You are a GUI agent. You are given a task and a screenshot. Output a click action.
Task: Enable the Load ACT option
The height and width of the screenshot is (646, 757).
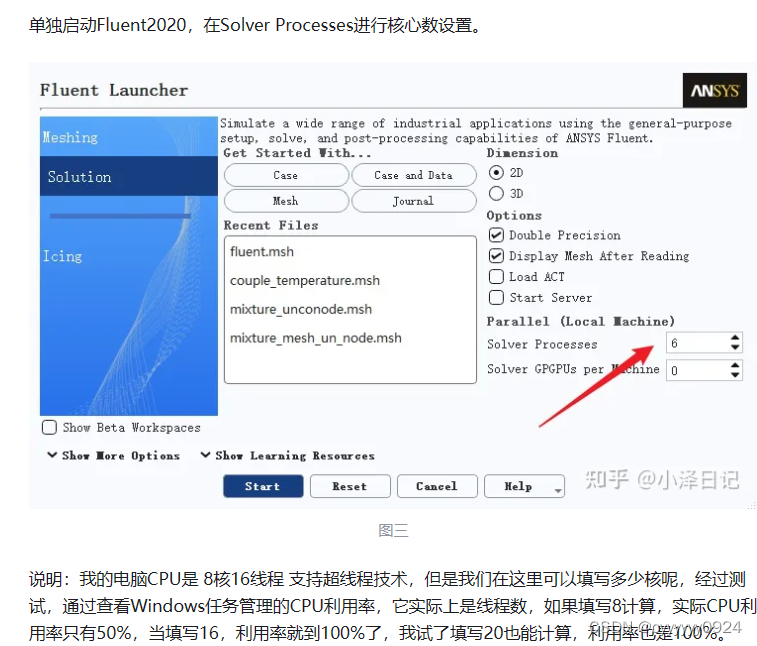coord(496,277)
